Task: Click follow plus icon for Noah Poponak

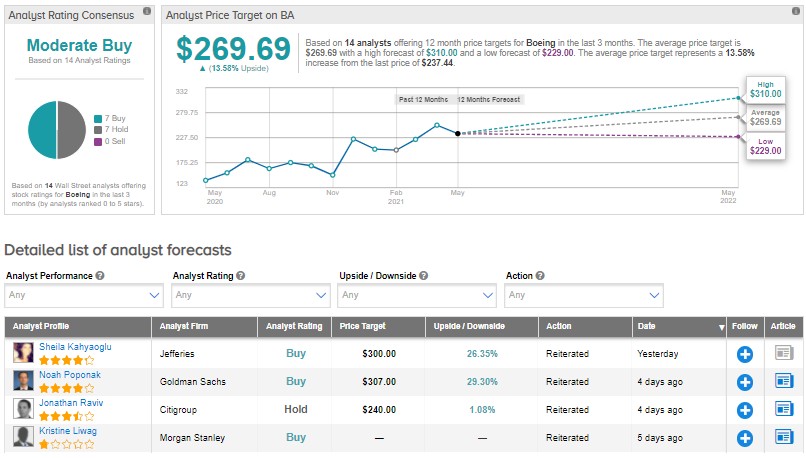Action: pos(744,381)
